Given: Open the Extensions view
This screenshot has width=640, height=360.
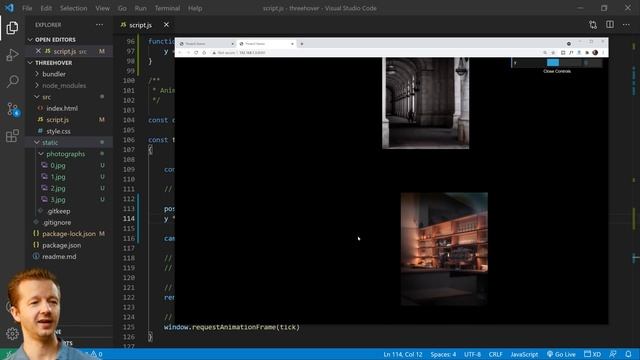Looking at the screenshot, I should point(12,136).
